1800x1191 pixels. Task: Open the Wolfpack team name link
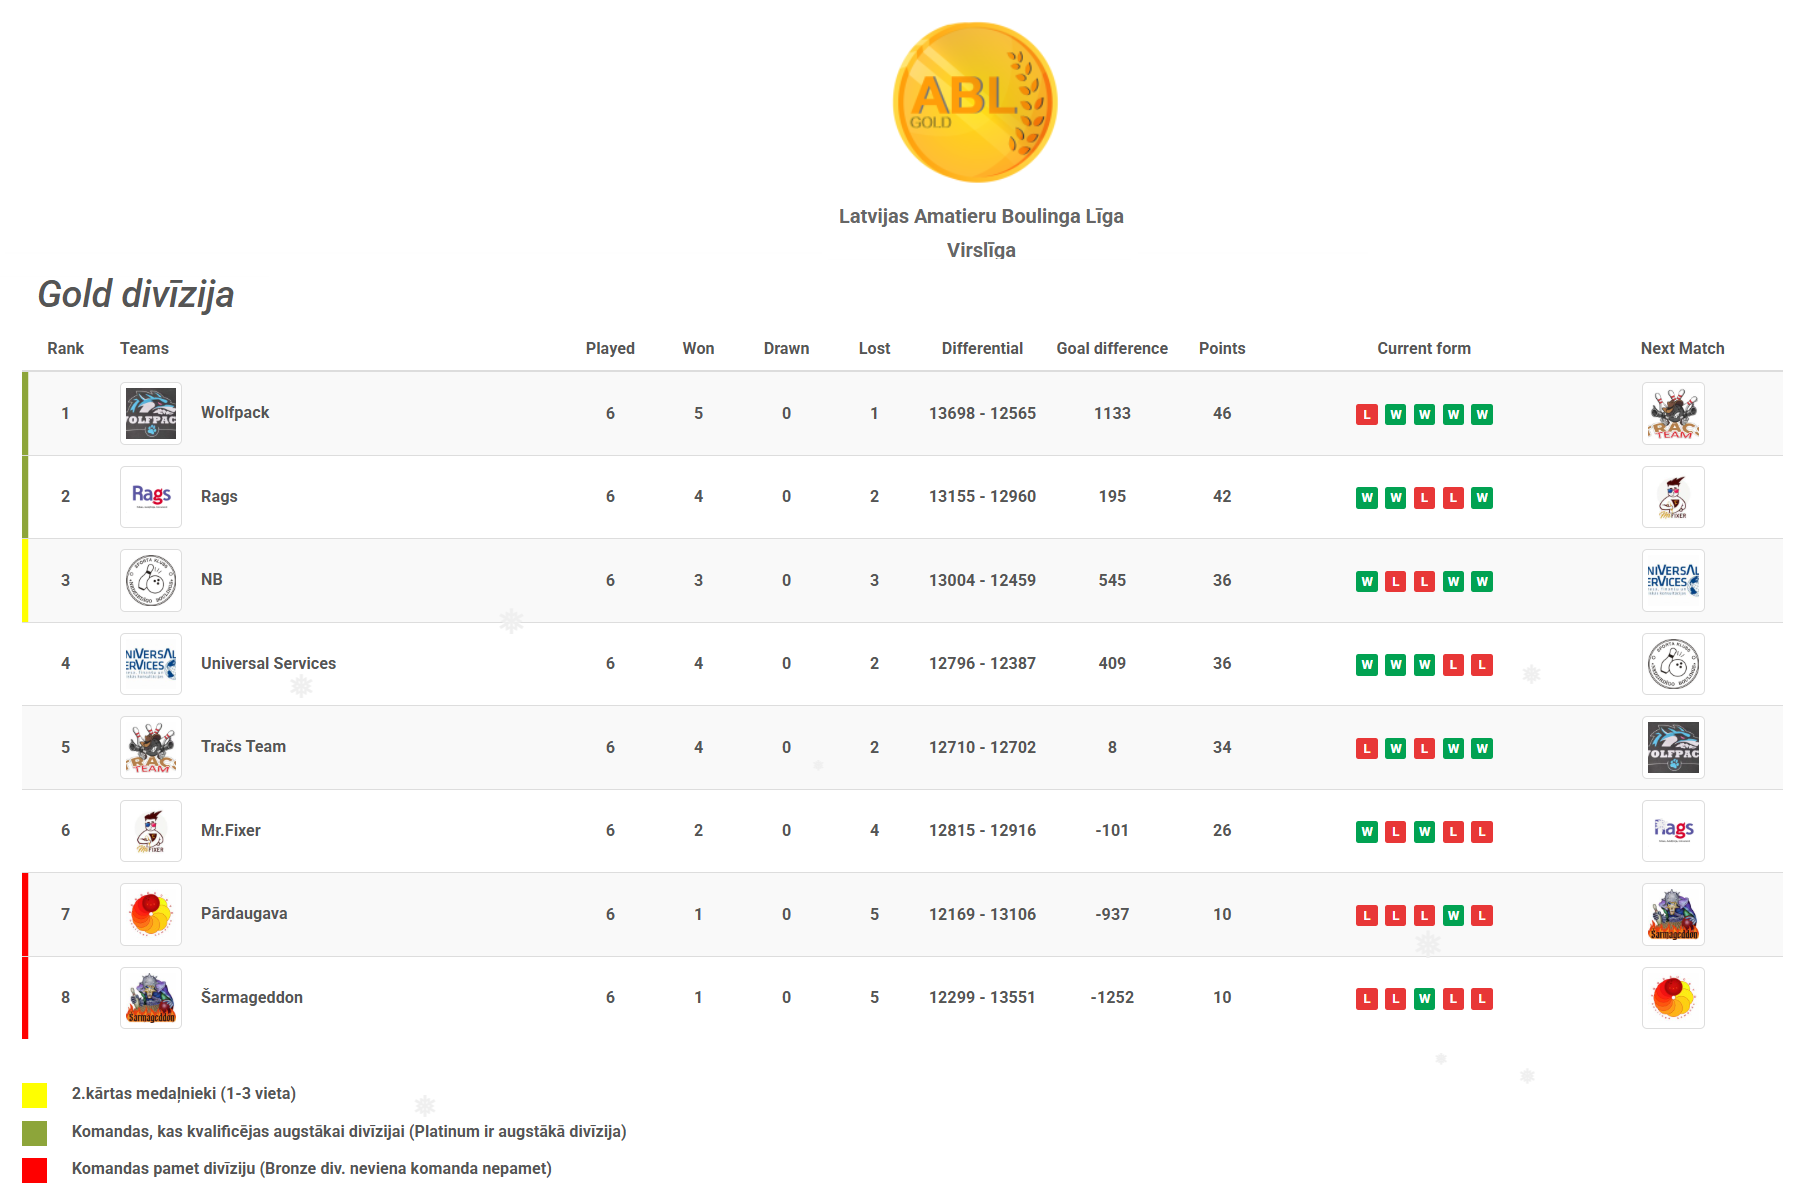coord(235,412)
